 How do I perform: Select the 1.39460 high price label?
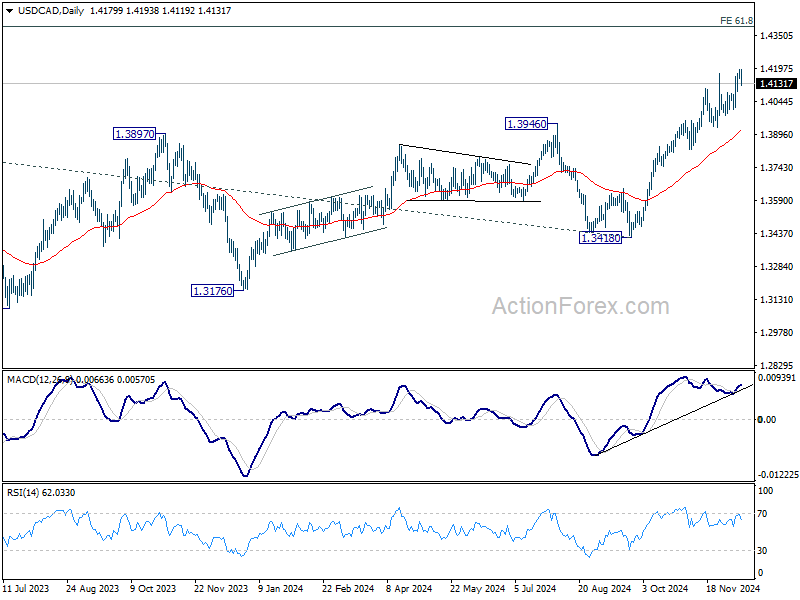[x=527, y=123]
